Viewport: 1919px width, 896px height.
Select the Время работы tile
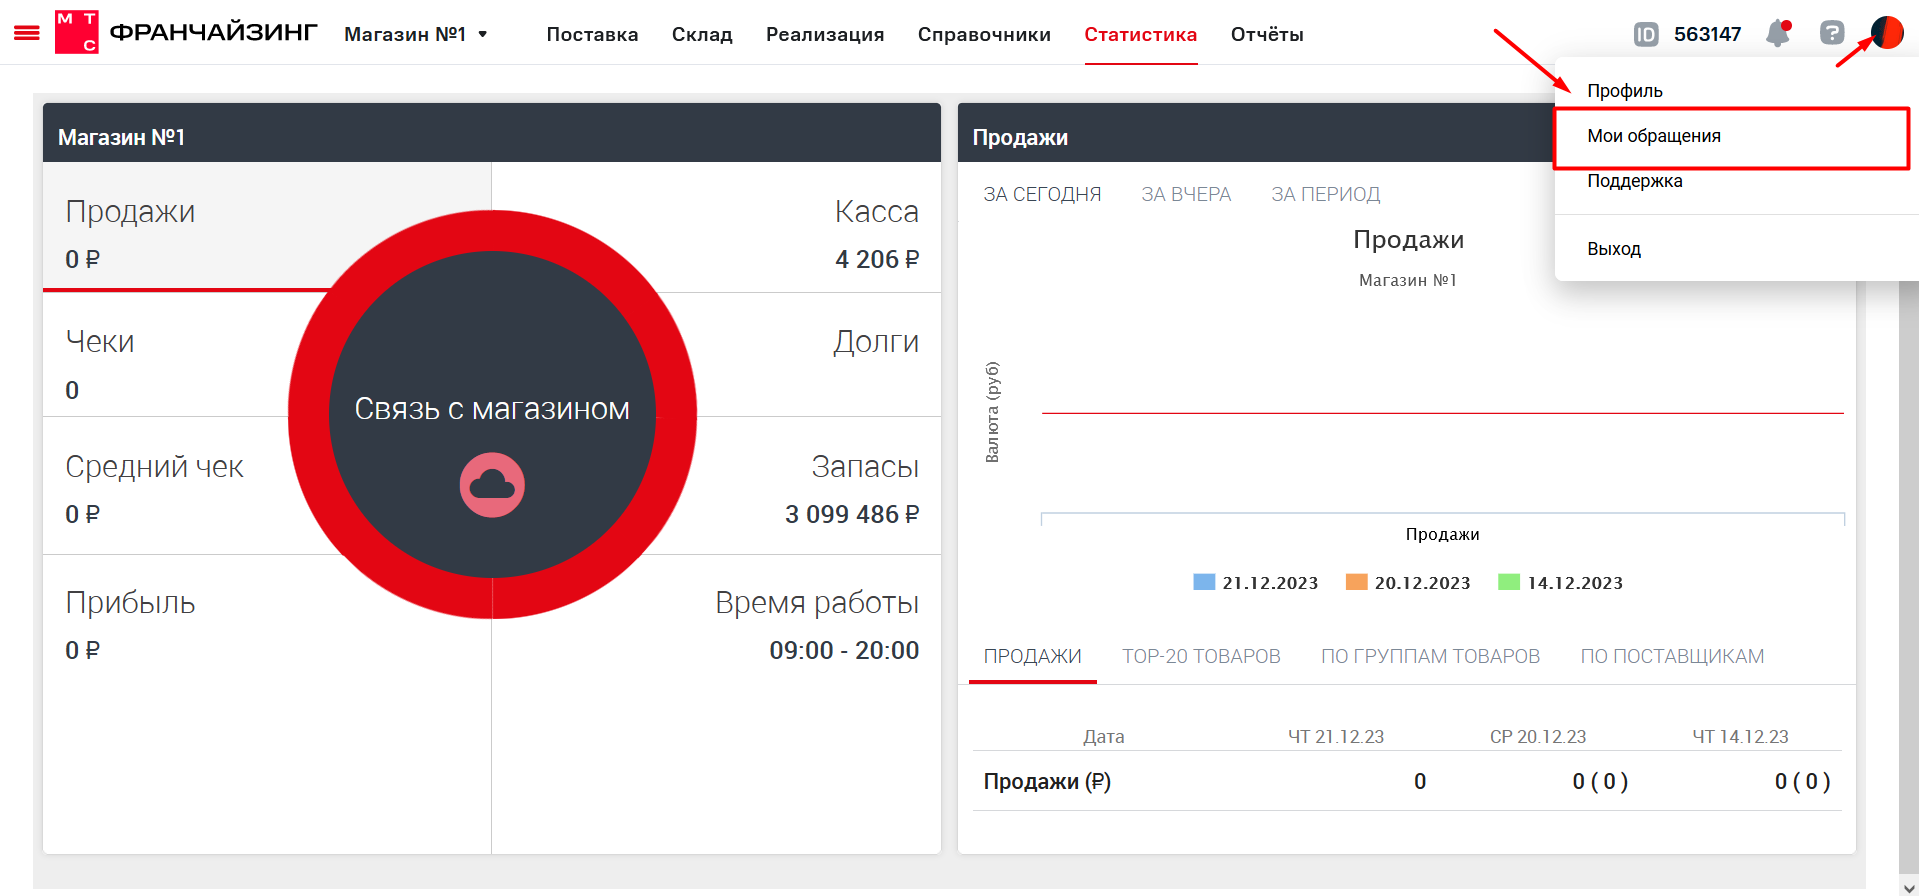pos(717,704)
